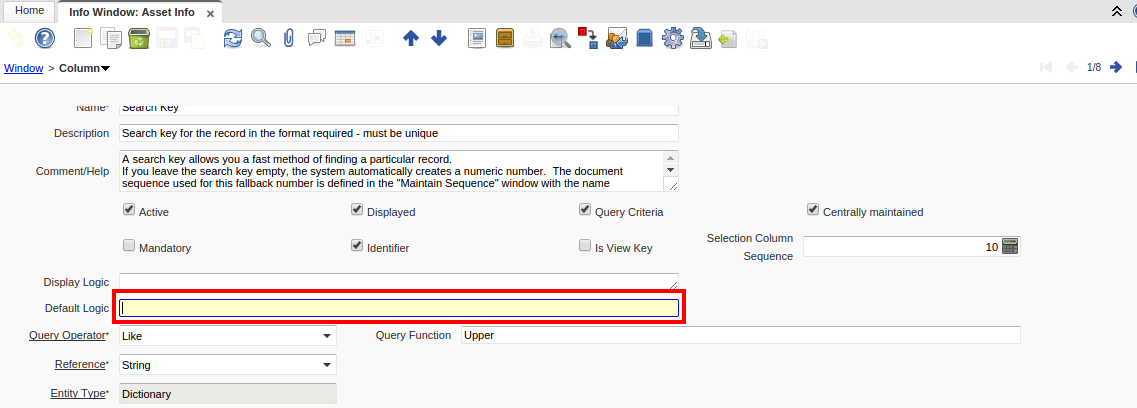Click the Window breadcrumb link
This screenshot has height=408, width=1137.
(23, 68)
